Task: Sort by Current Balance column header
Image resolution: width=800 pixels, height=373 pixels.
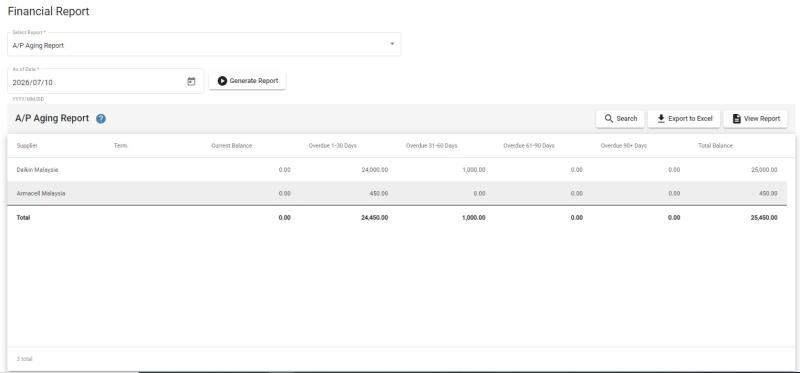Action: click(x=232, y=145)
